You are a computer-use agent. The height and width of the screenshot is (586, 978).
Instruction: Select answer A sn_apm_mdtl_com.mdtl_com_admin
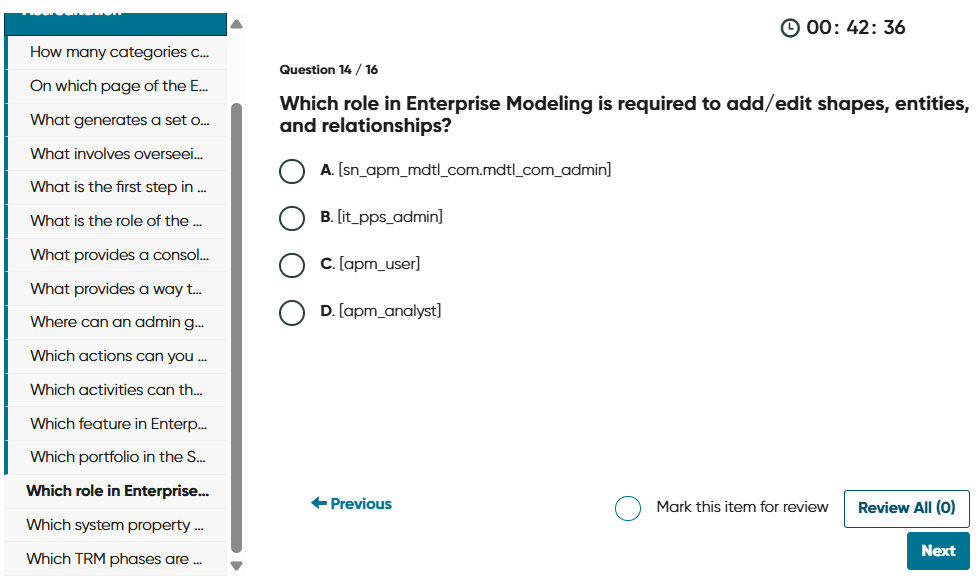pyautogui.click(x=291, y=171)
